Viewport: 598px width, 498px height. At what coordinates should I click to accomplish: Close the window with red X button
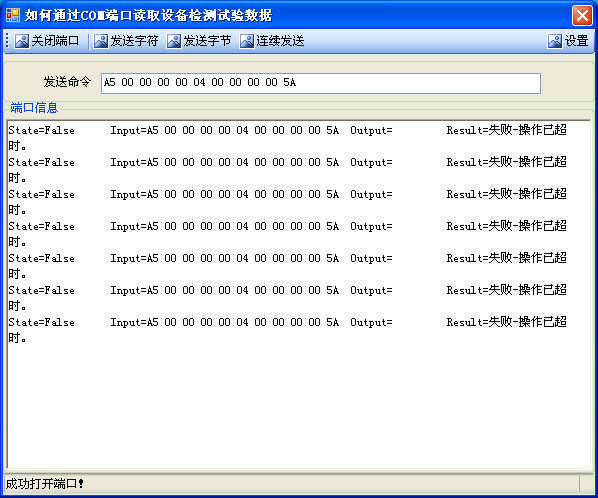click(582, 16)
